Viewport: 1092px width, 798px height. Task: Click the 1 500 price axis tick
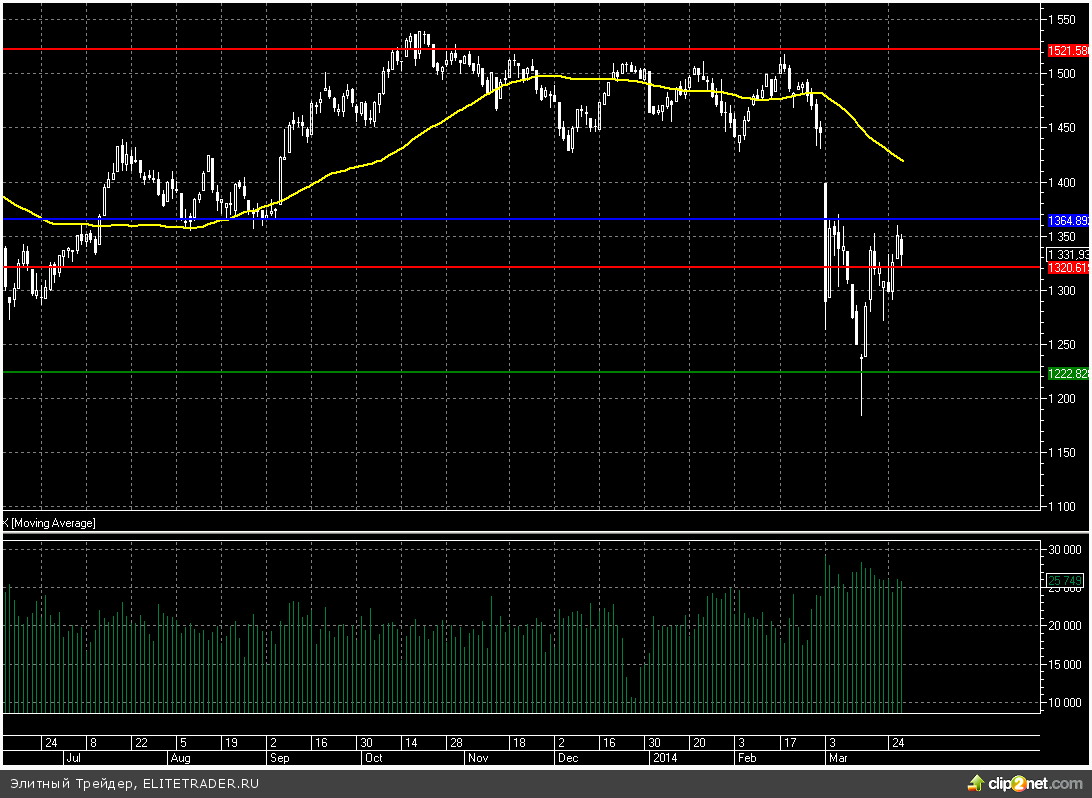click(x=1062, y=74)
